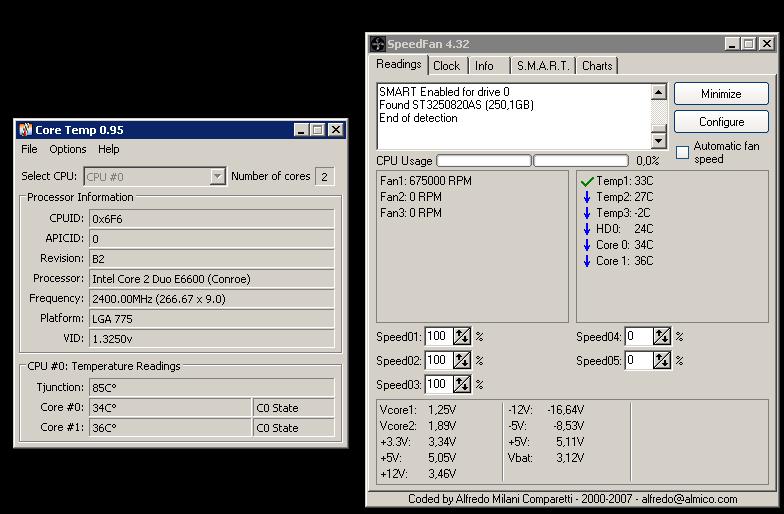Open the Options menu in Core Temp
This screenshot has width=784, height=514.
point(67,149)
